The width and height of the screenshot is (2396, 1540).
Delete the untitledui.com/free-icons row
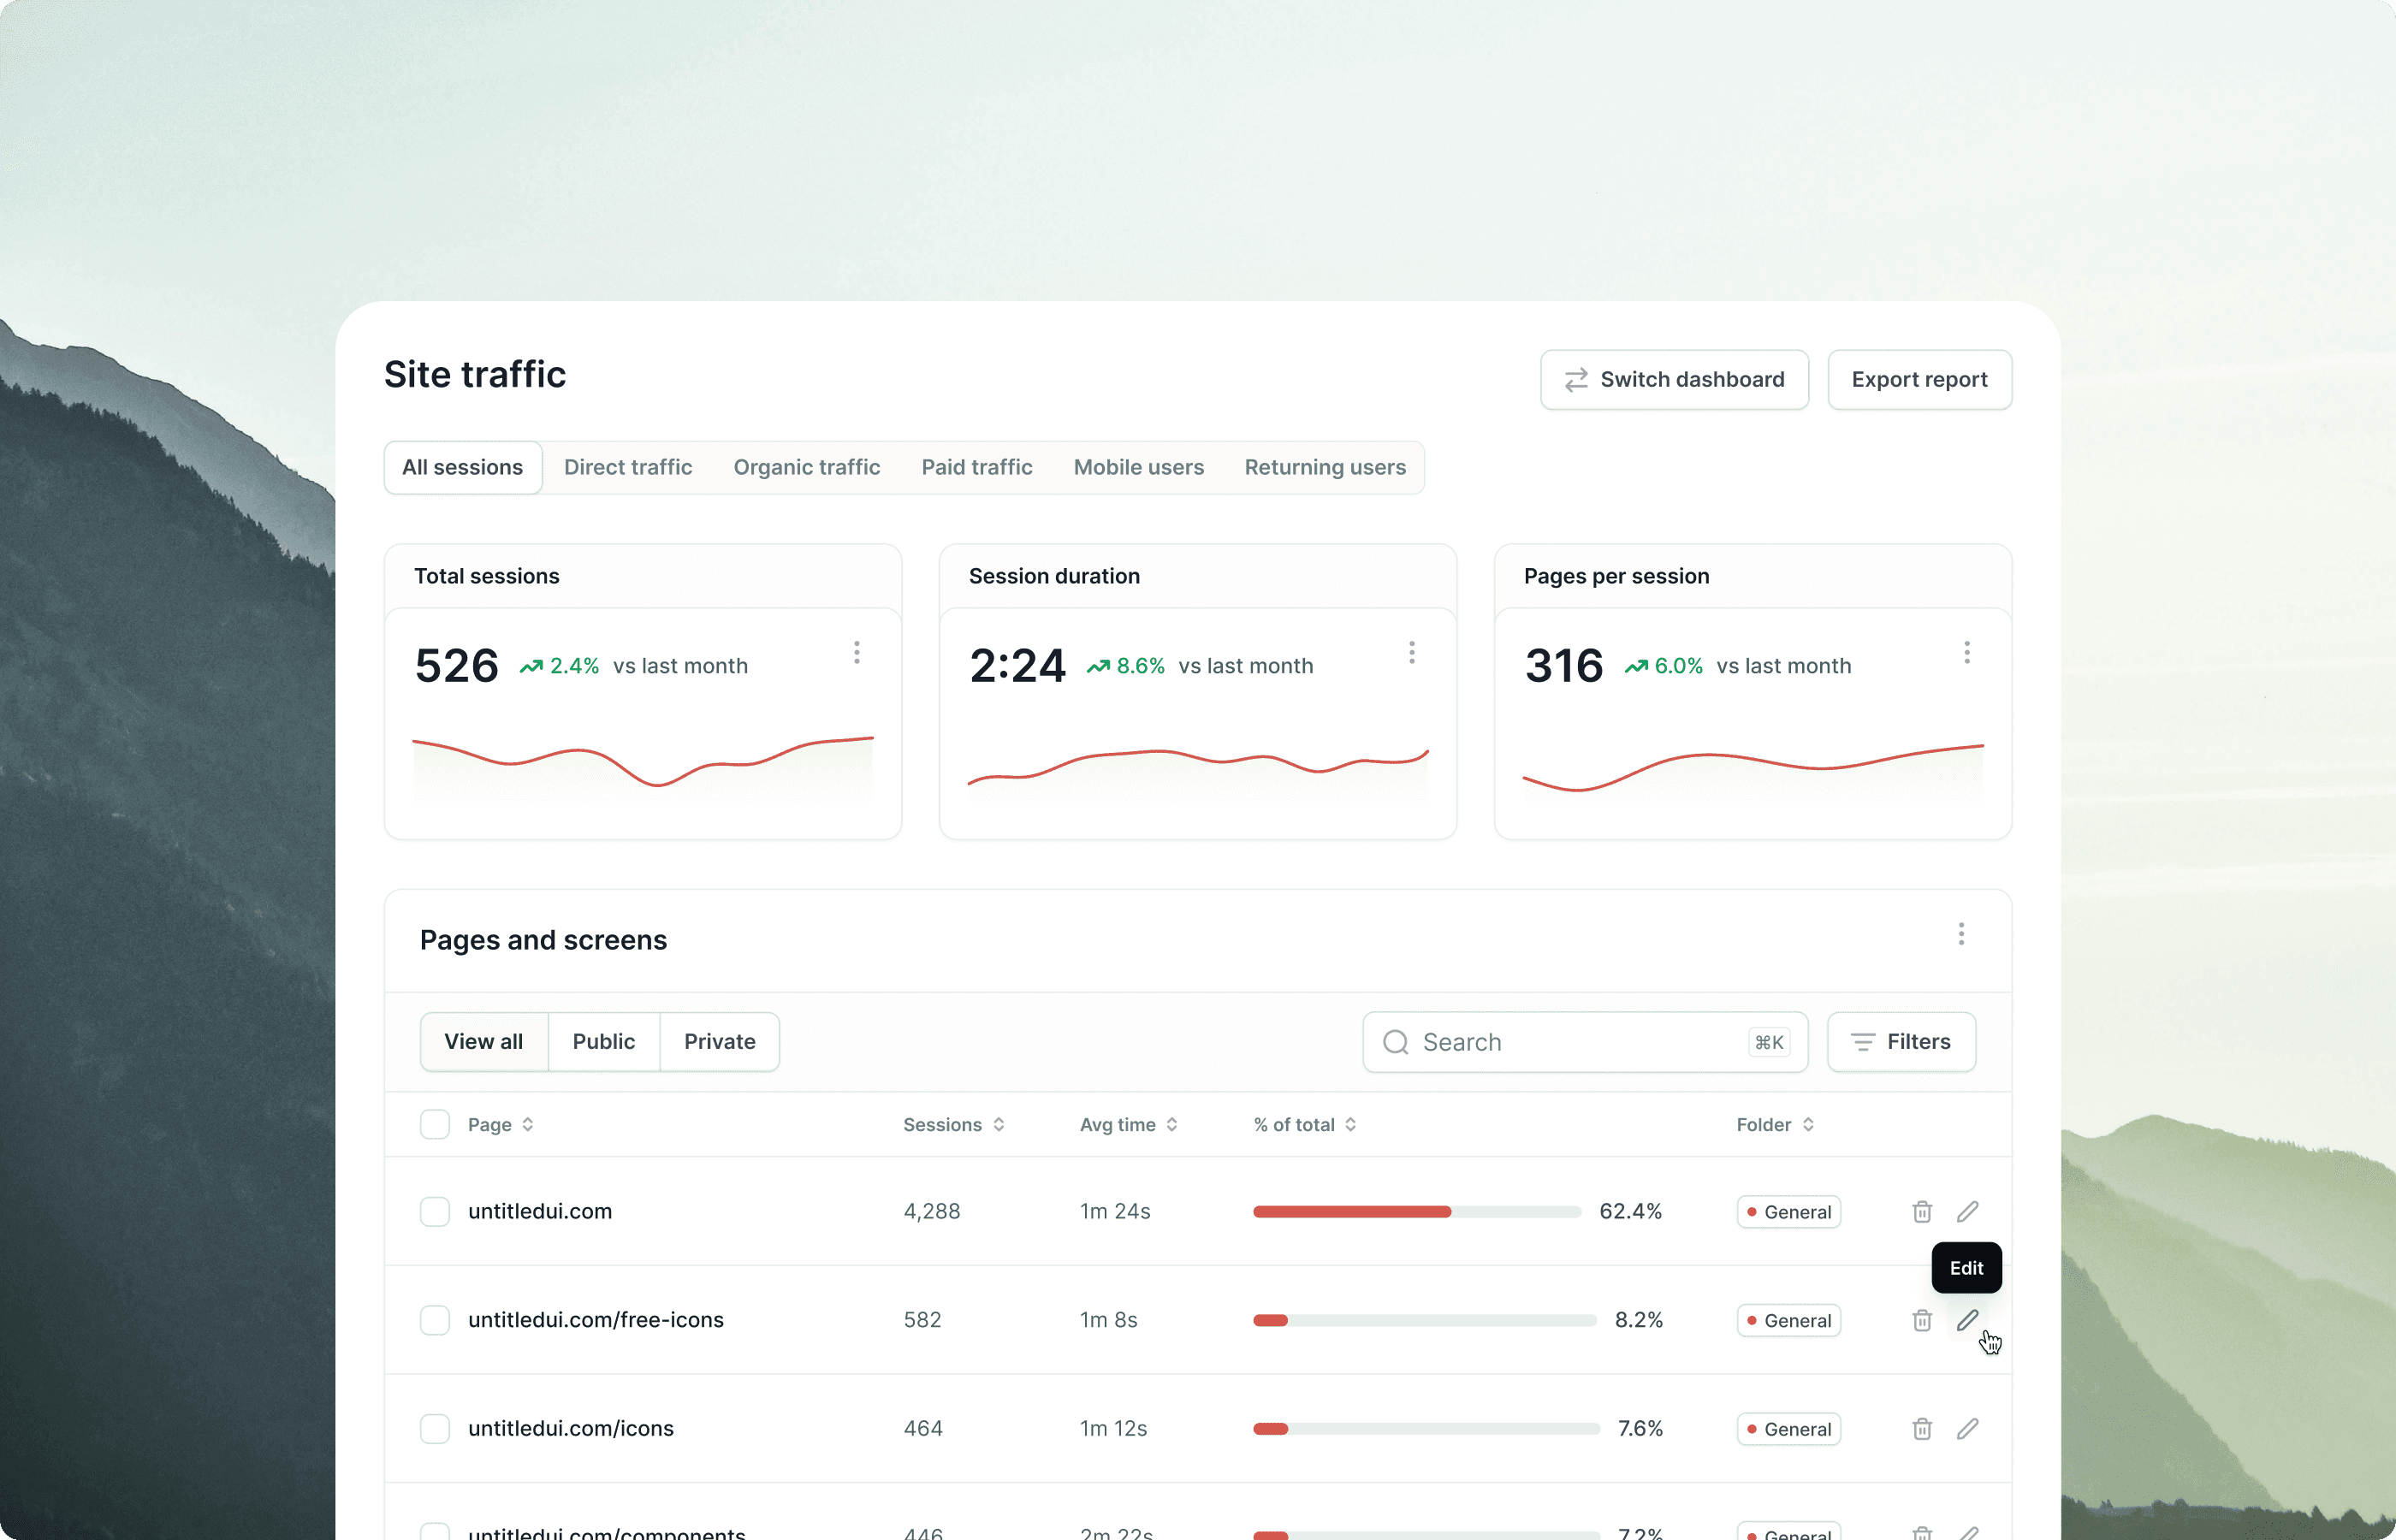pos(1921,1320)
